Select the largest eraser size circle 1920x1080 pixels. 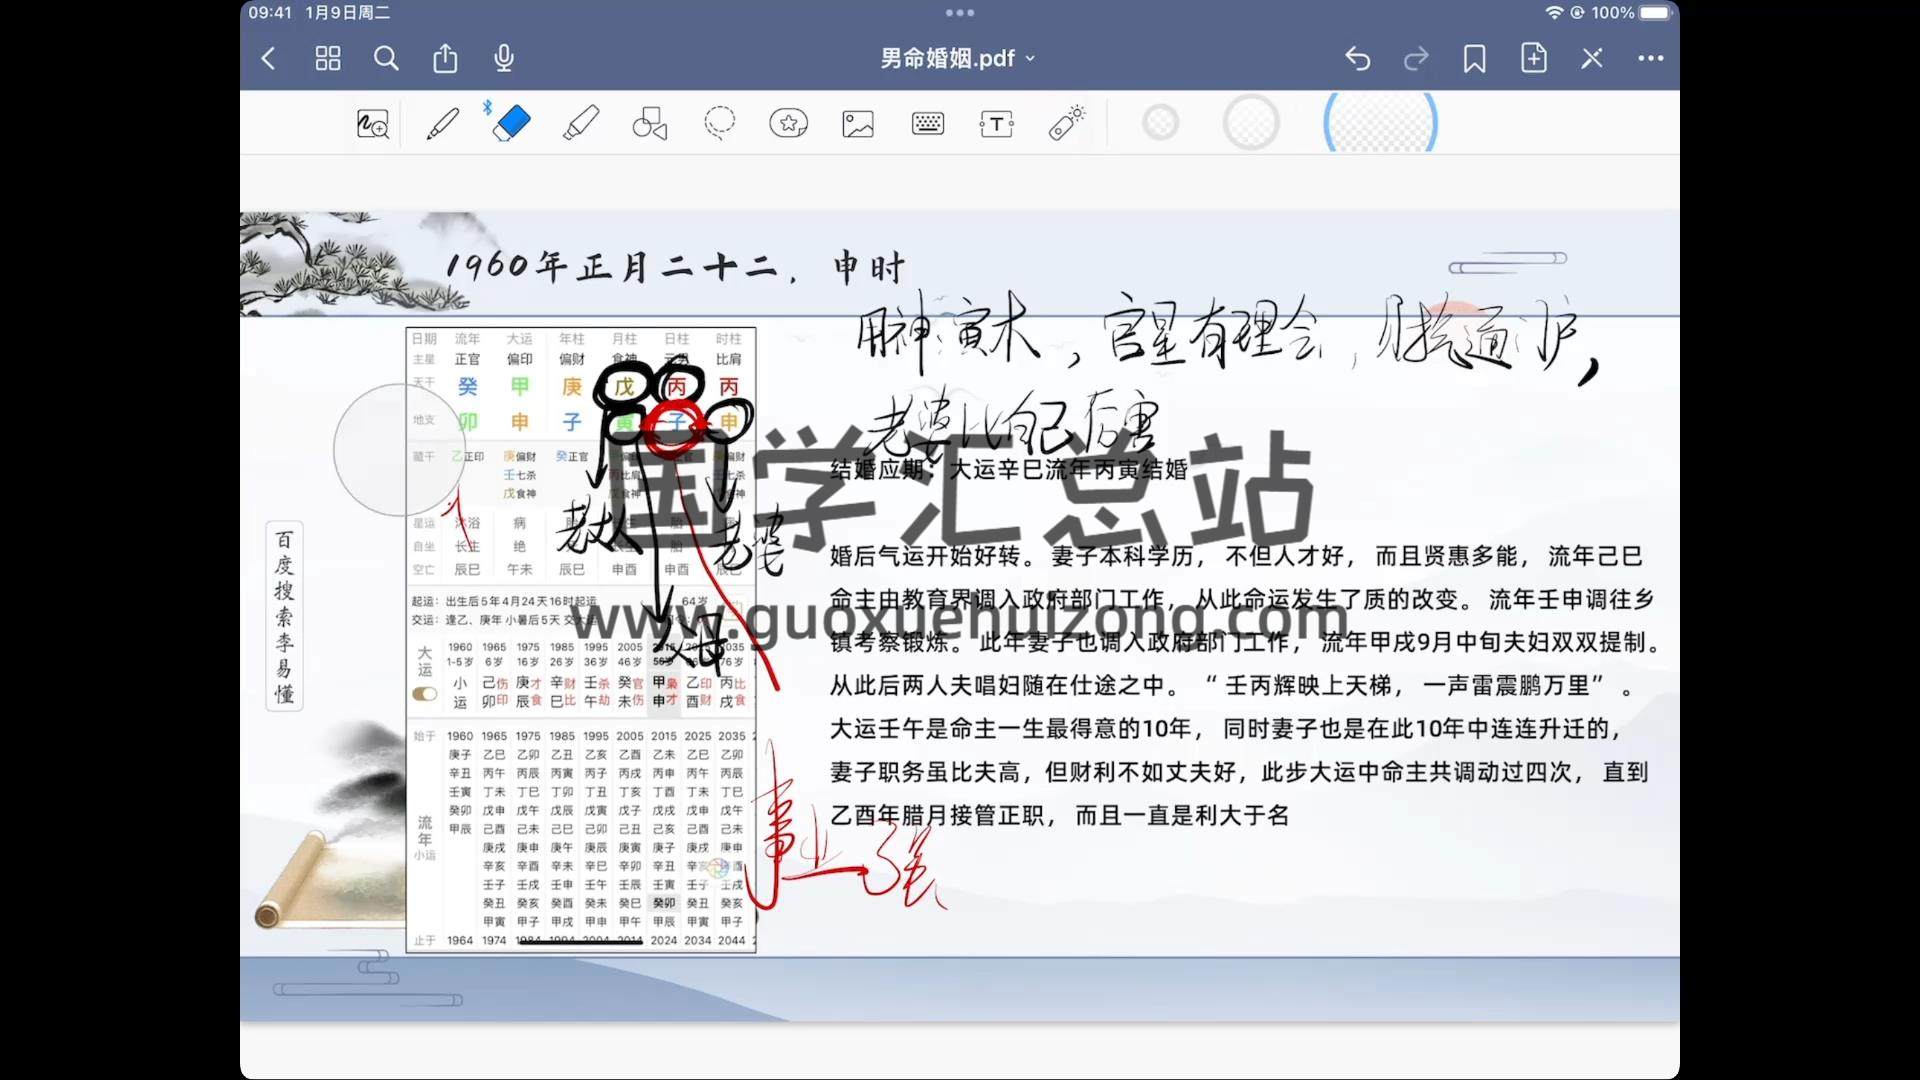(x=1380, y=124)
